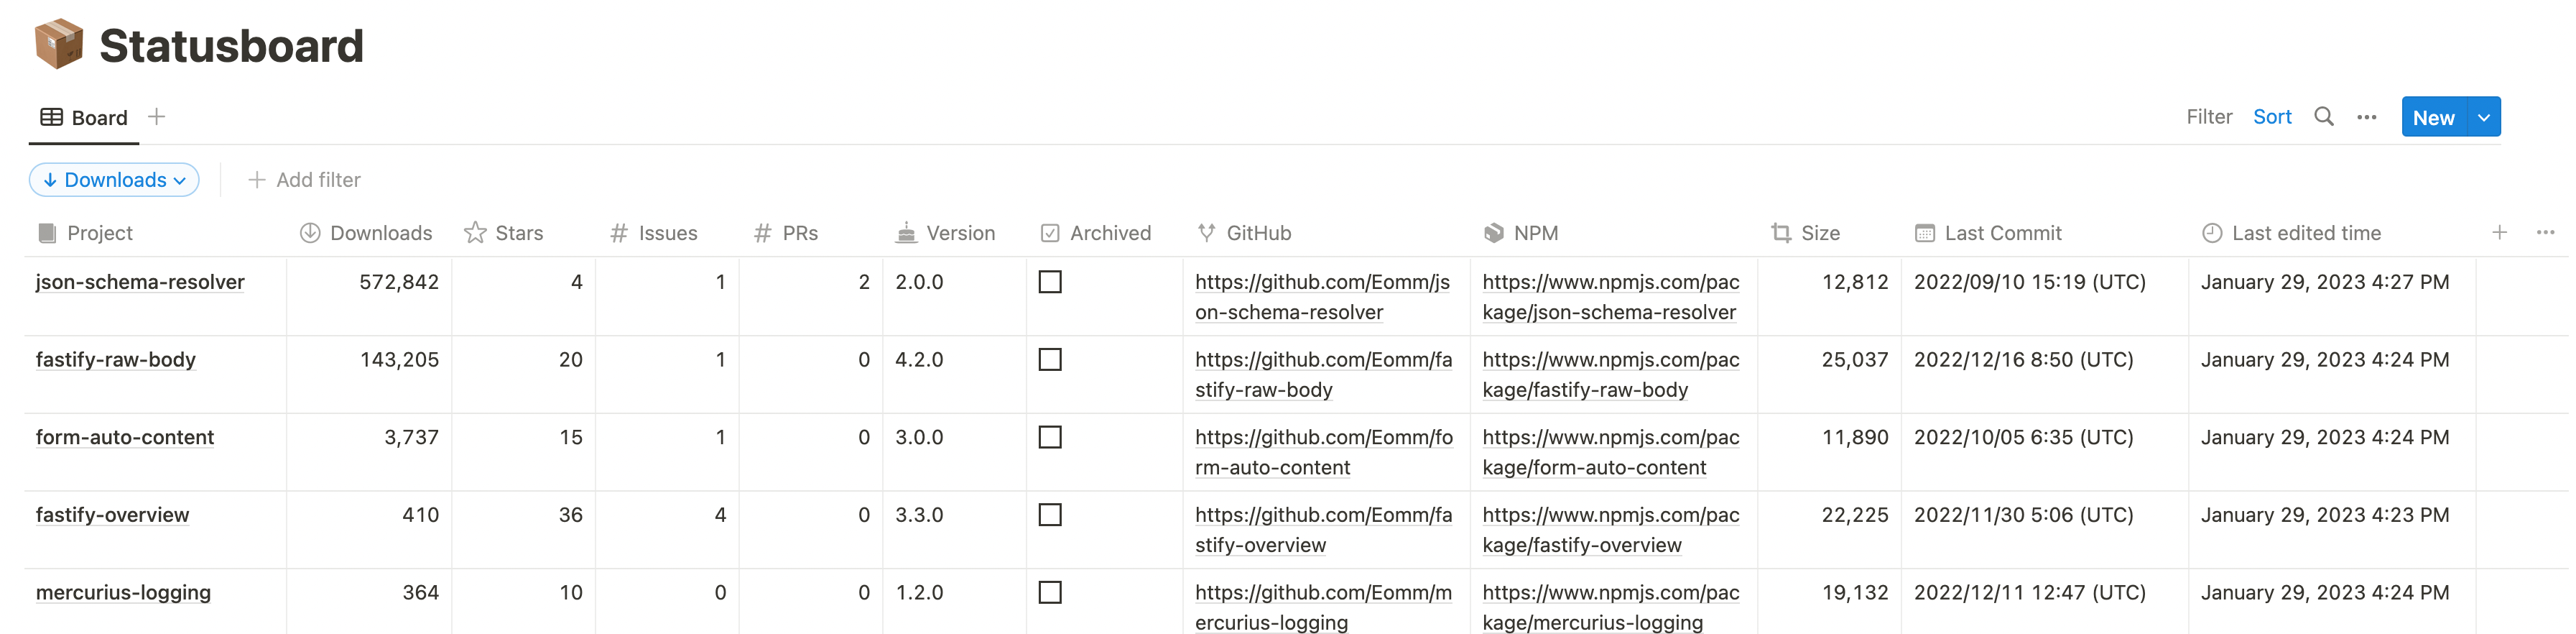The image size is (2576, 634).
Task: Open the fastify-overview project page
Action: tap(112, 515)
